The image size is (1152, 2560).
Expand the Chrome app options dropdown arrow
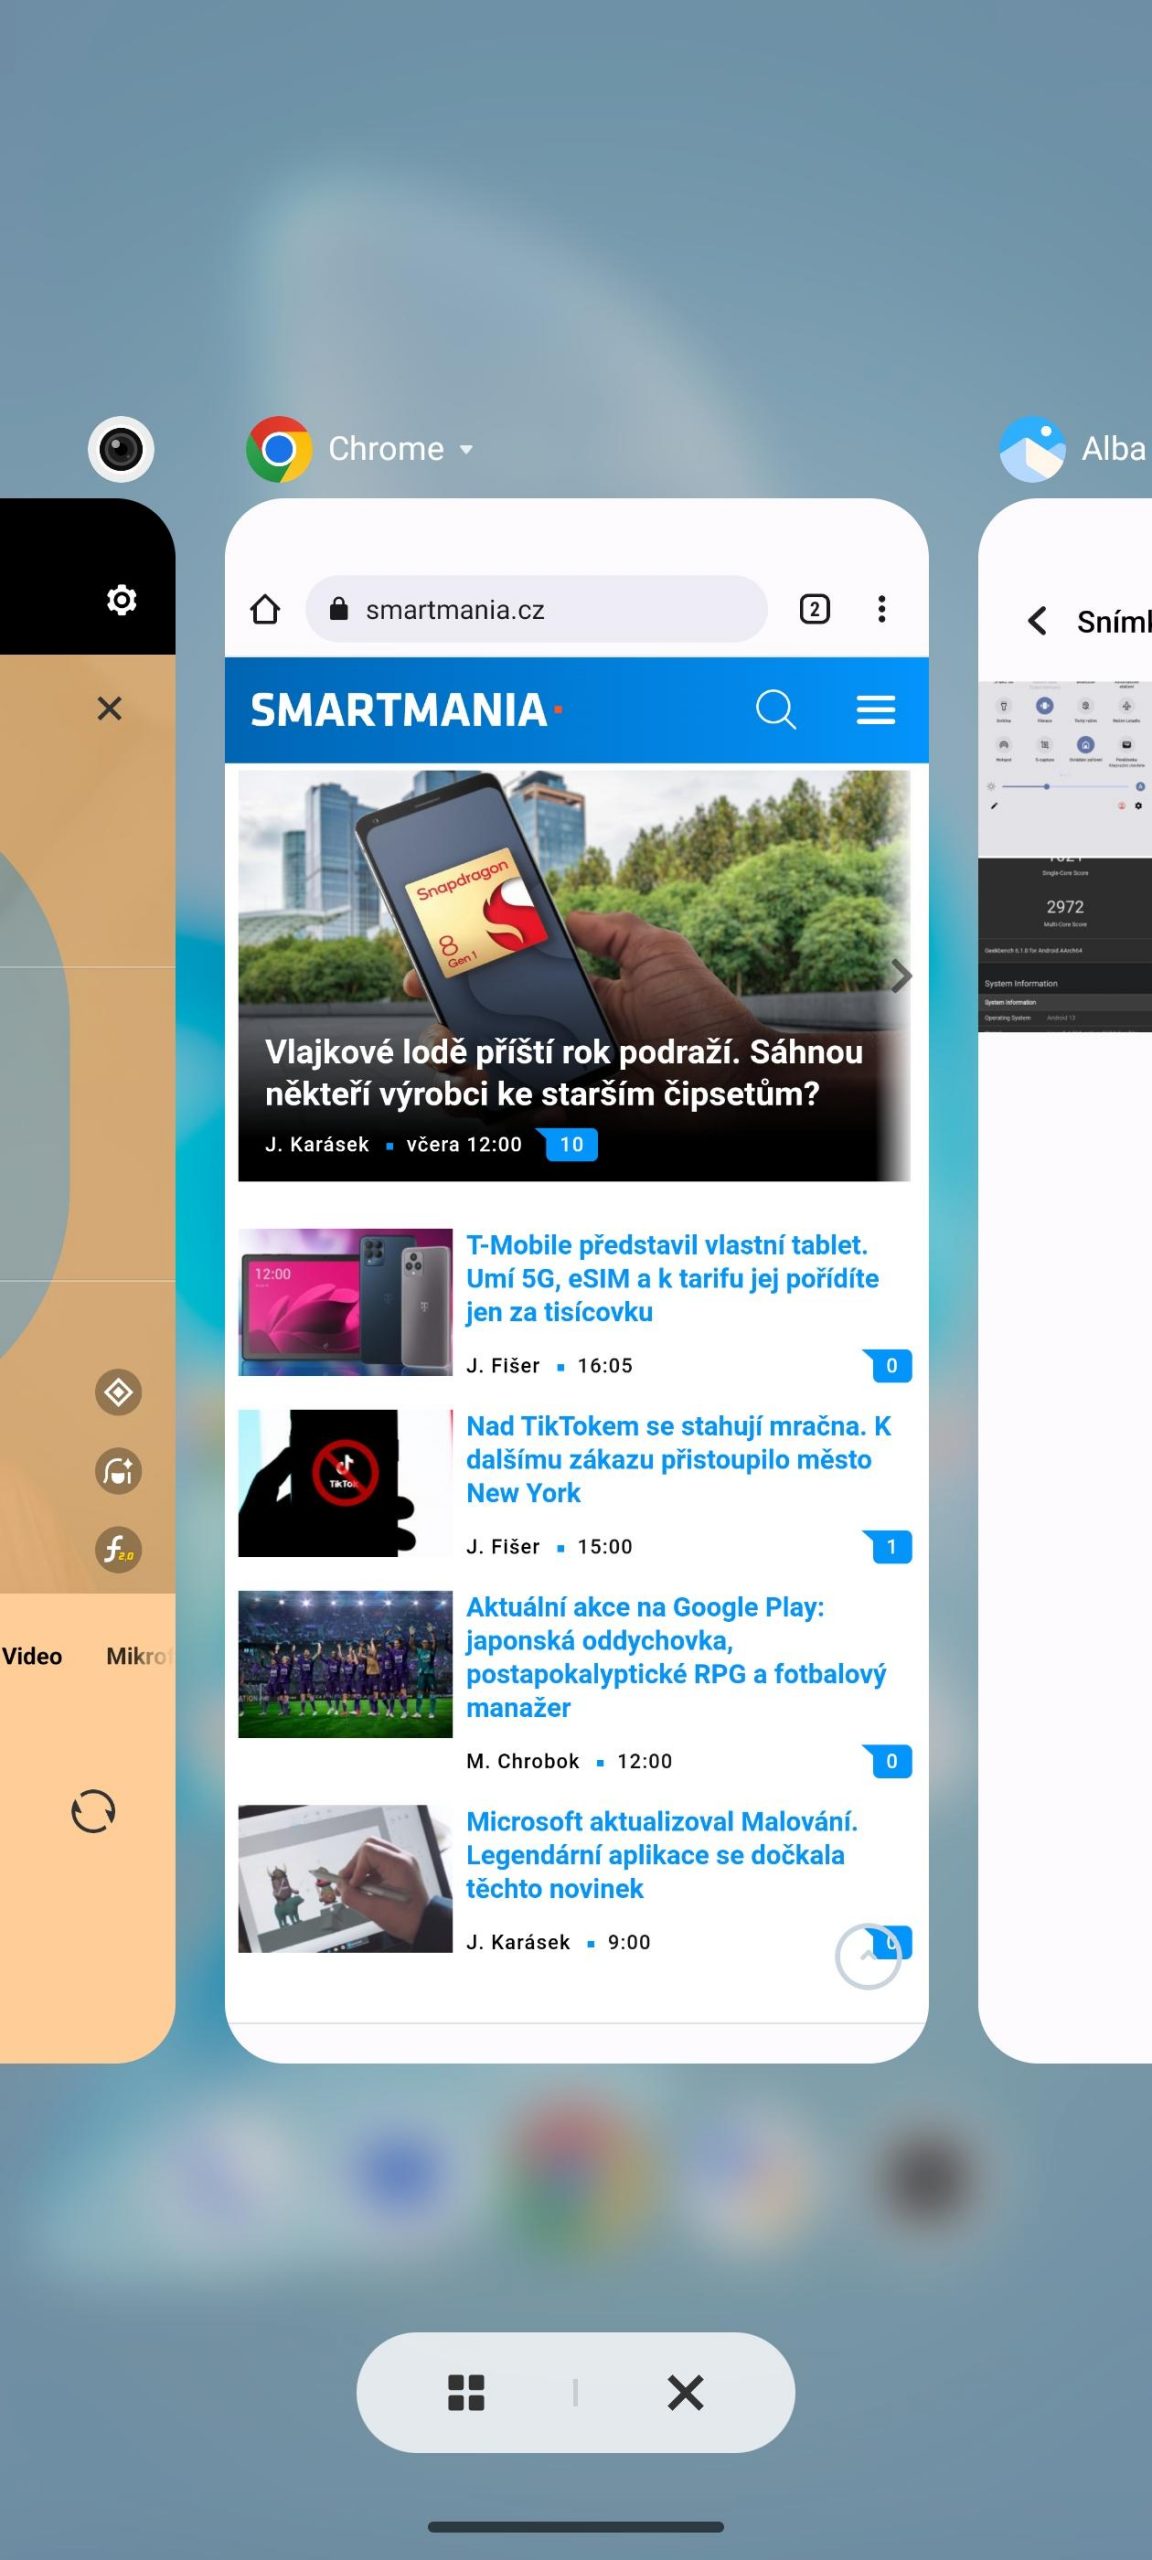tap(466, 450)
